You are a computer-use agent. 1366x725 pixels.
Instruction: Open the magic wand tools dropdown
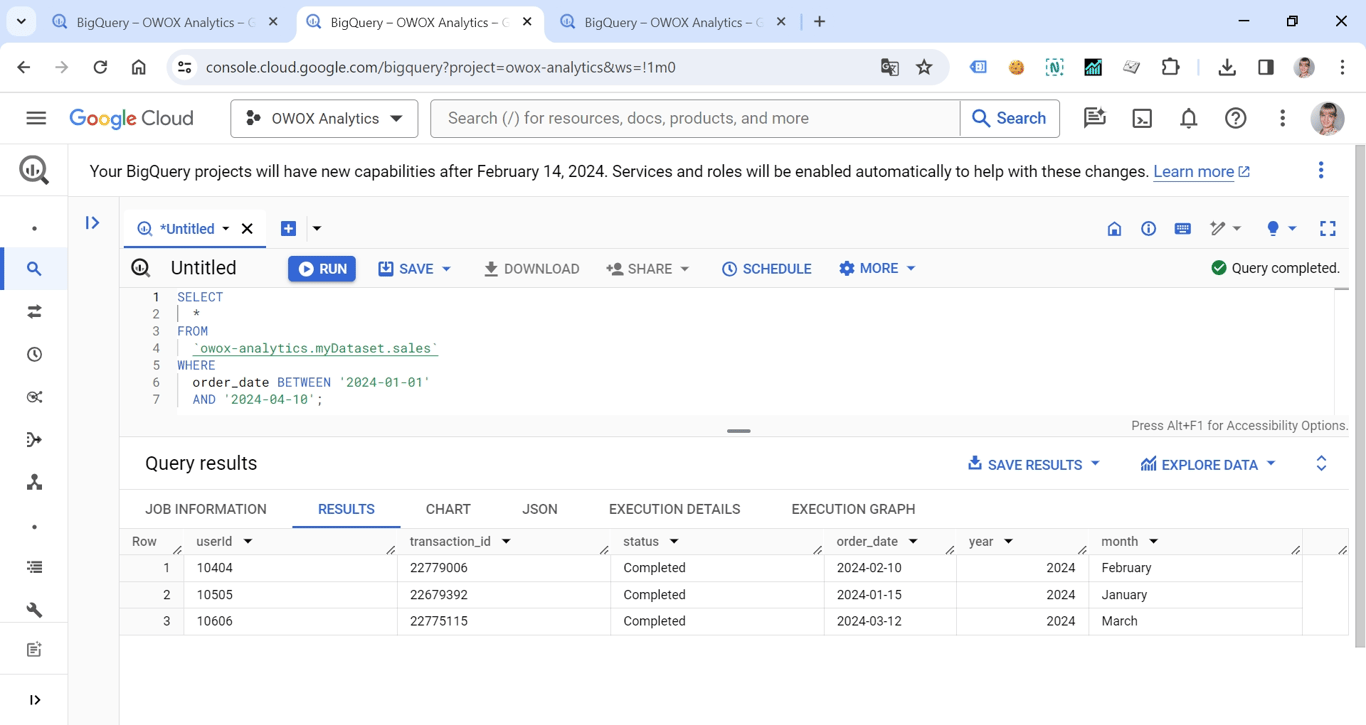(1225, 229)
